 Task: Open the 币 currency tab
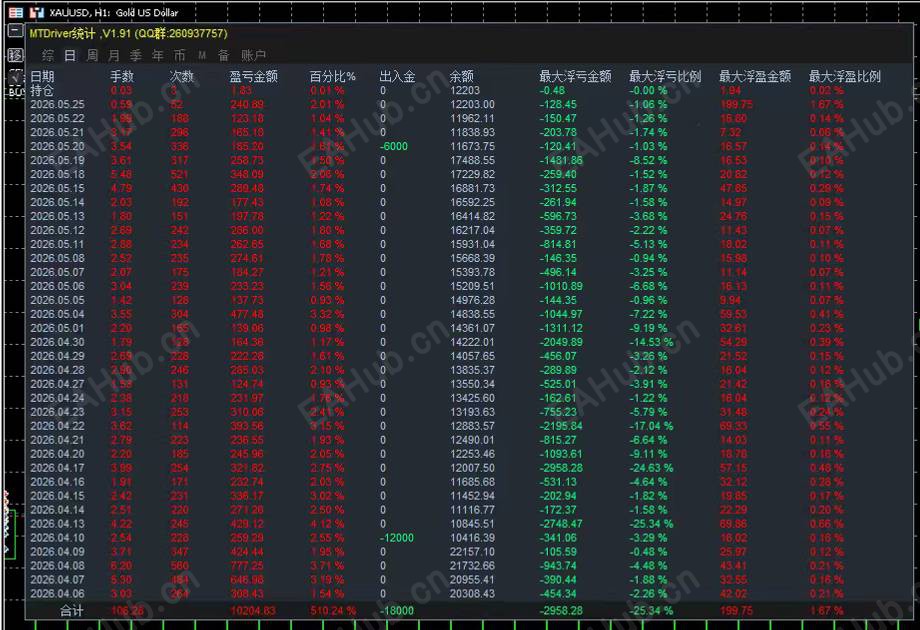[180, 55]
